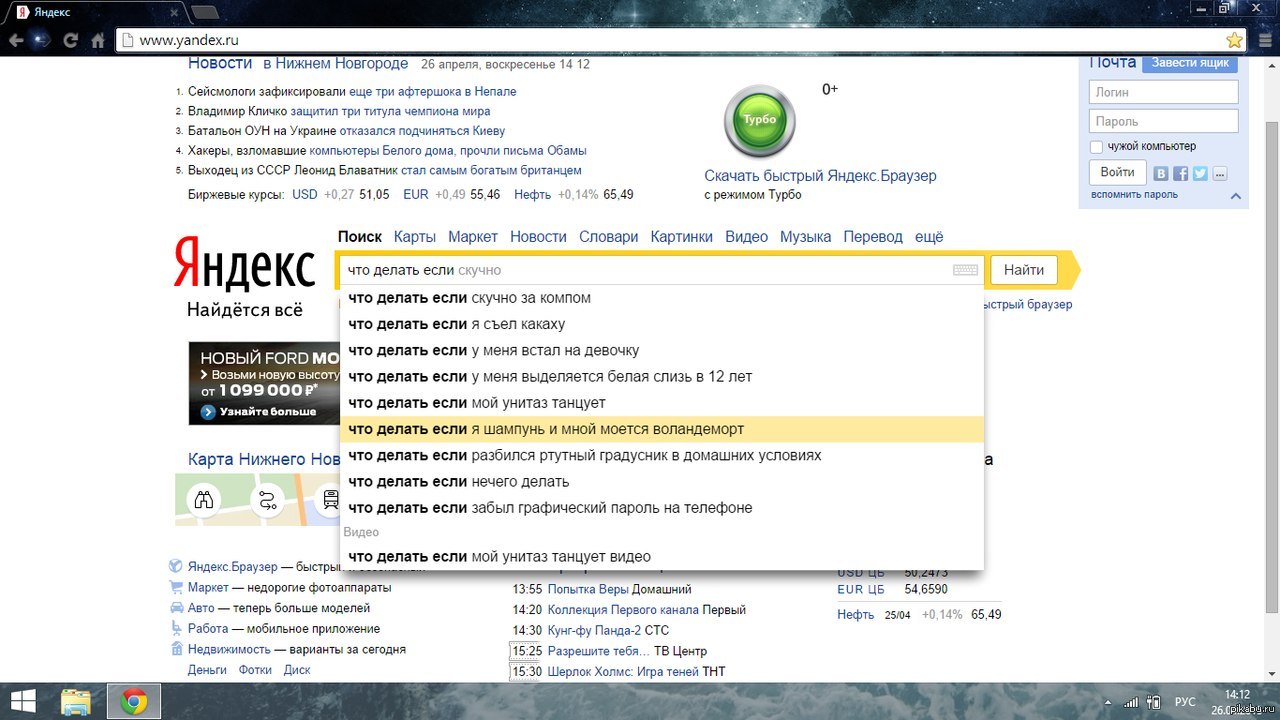Open File Explorer from the taskbar
The image size is (1280, 720).
[x=77, y=701]
